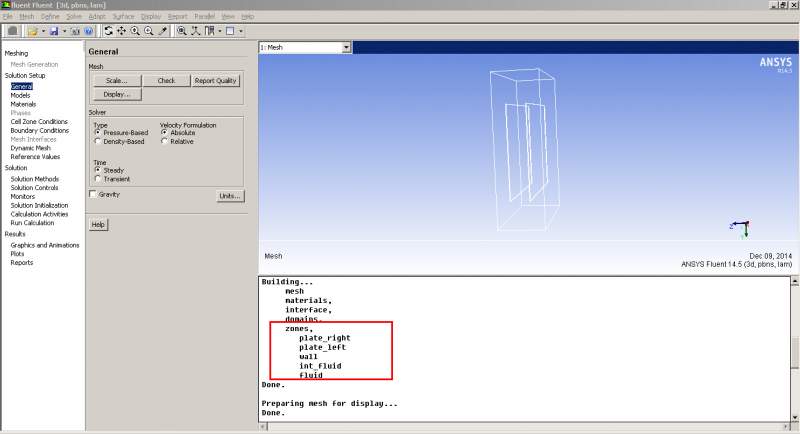Click the console scroll up arrow

795,281
